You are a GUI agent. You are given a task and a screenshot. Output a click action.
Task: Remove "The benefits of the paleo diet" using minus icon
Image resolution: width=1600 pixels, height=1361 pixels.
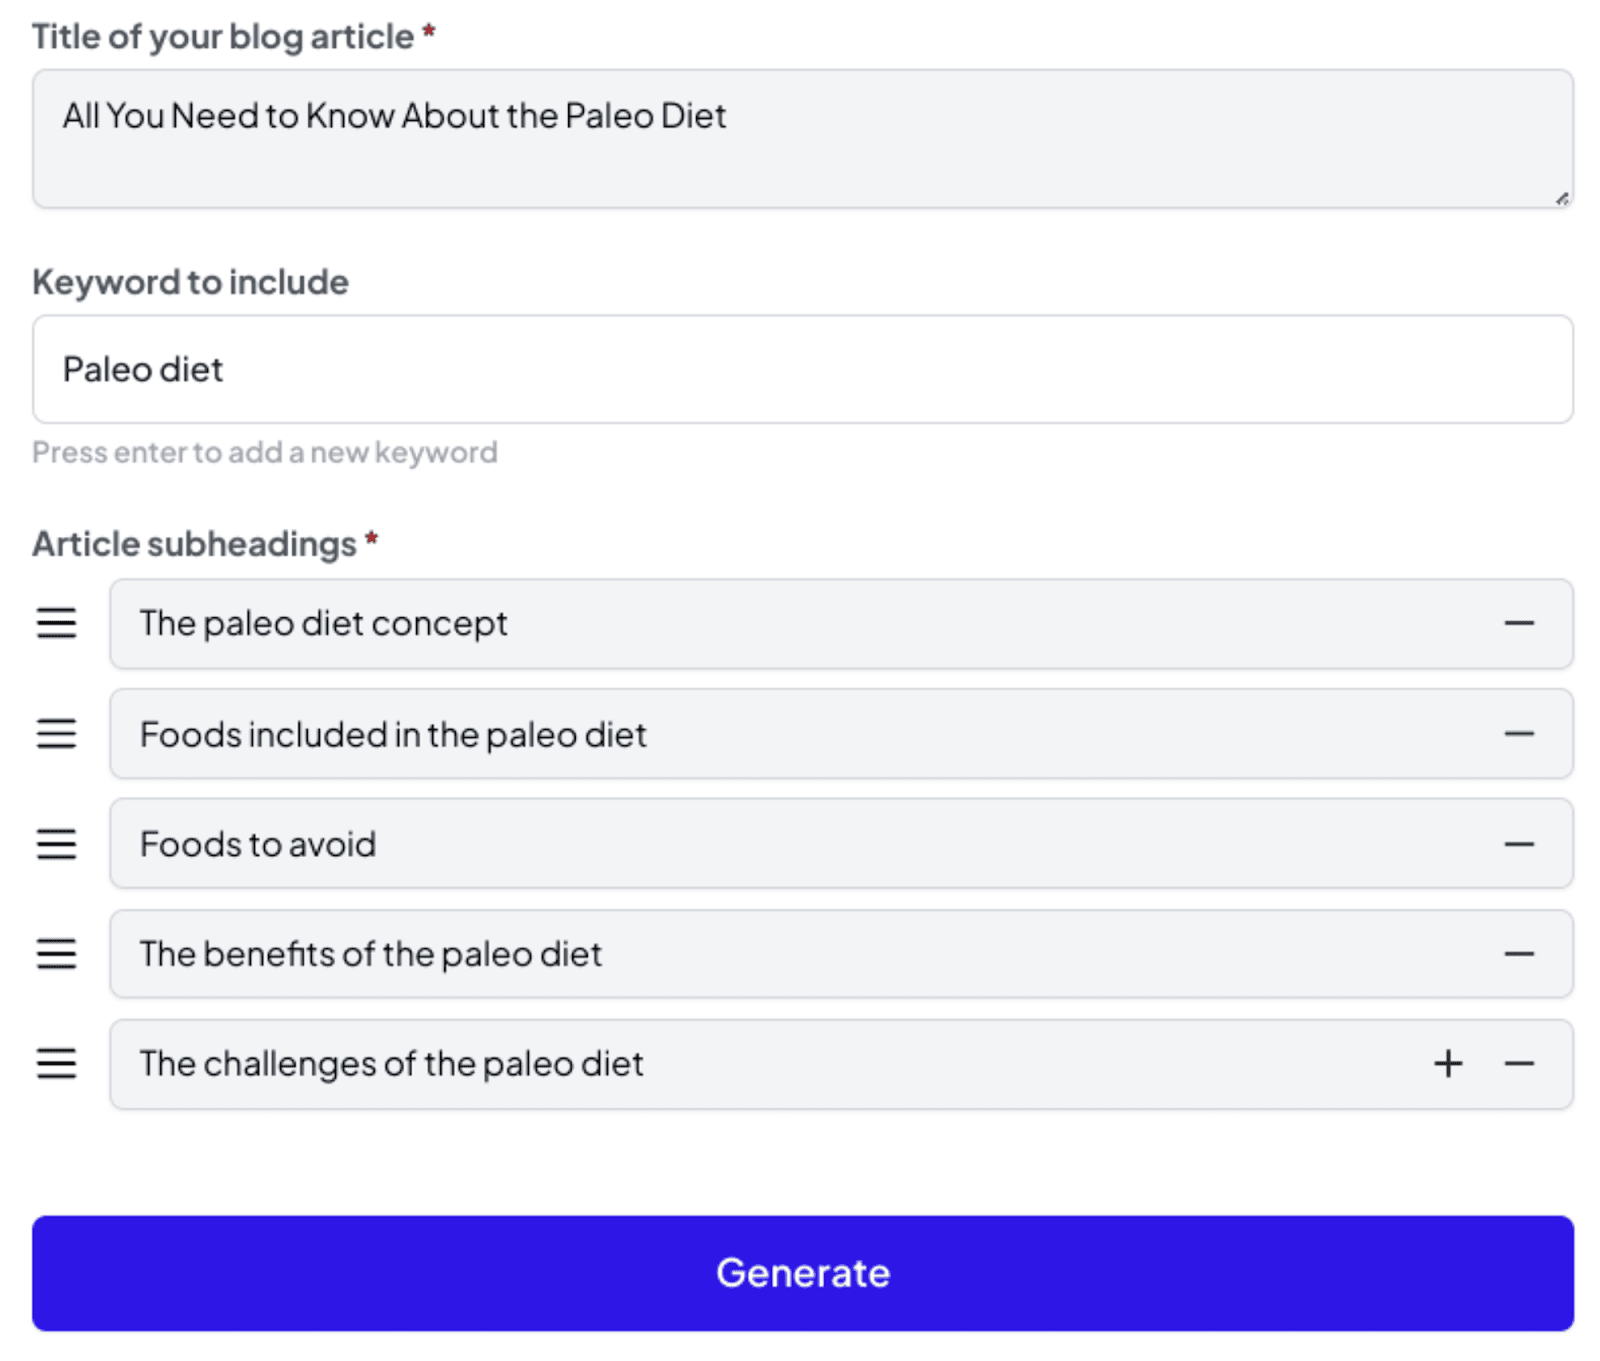coord(1518,954)
